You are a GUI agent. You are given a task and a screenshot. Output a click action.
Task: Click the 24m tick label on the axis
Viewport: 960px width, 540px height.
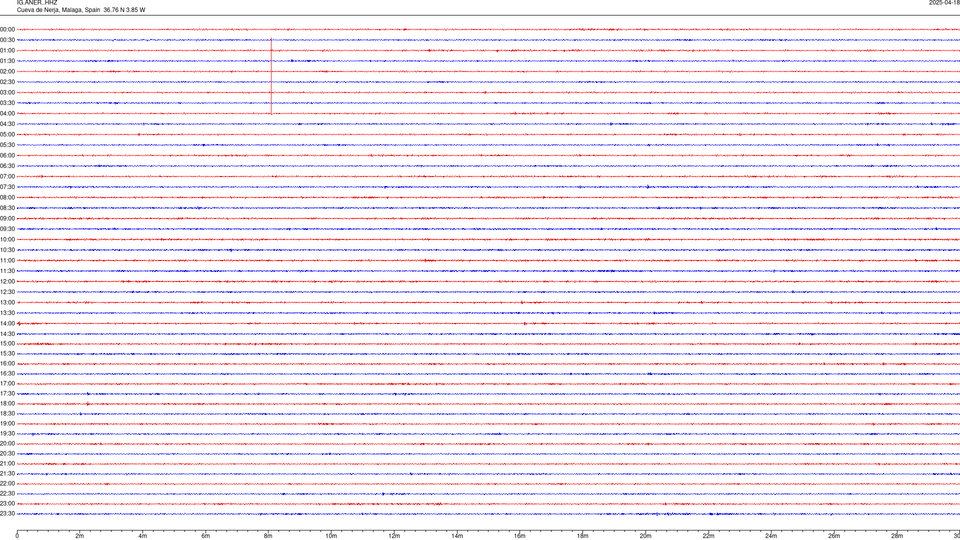771,536
